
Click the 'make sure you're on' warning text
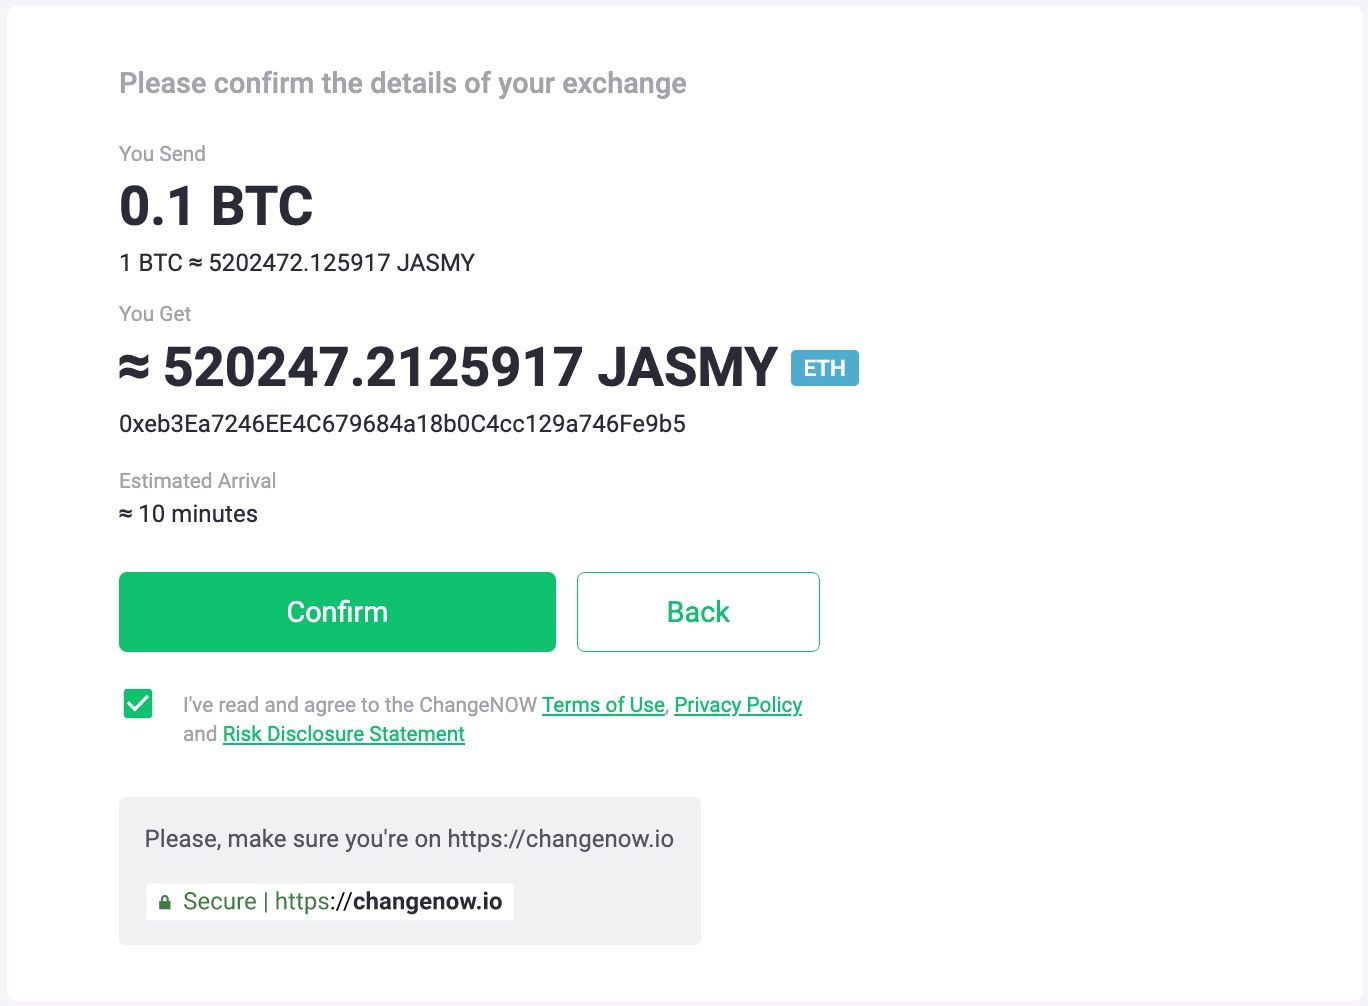point(409,839)
